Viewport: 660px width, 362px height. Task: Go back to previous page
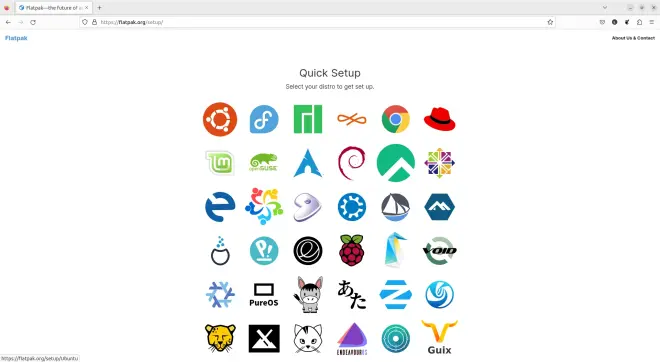pyautogui.click(x=8, y=22)
